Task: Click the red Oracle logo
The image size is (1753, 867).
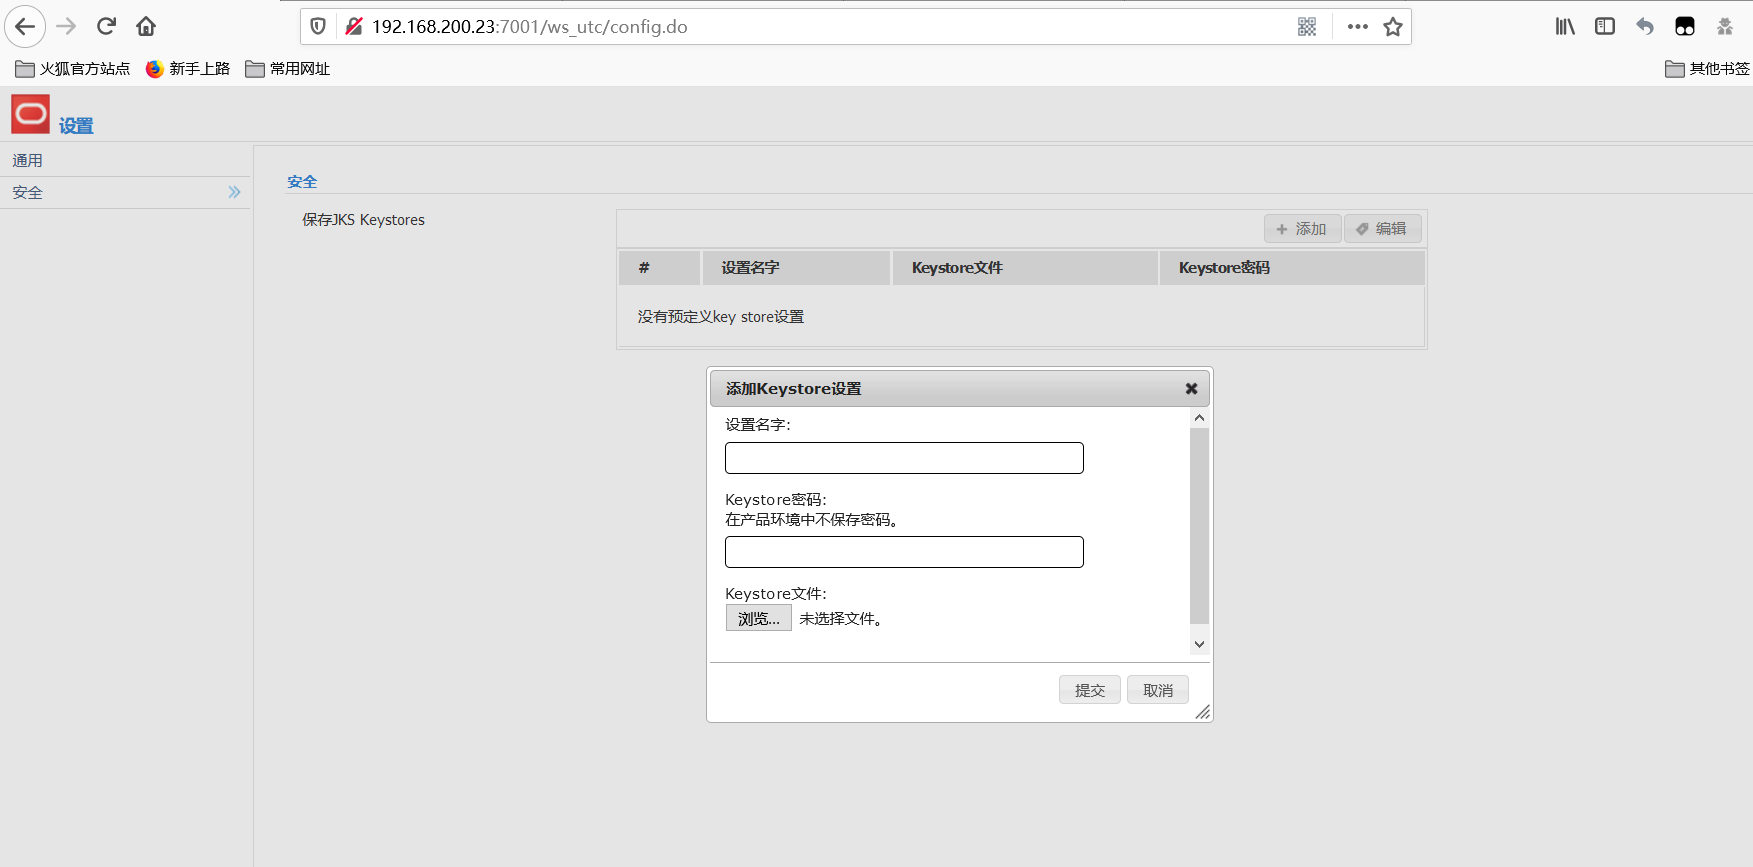Action: click(30, 114)
